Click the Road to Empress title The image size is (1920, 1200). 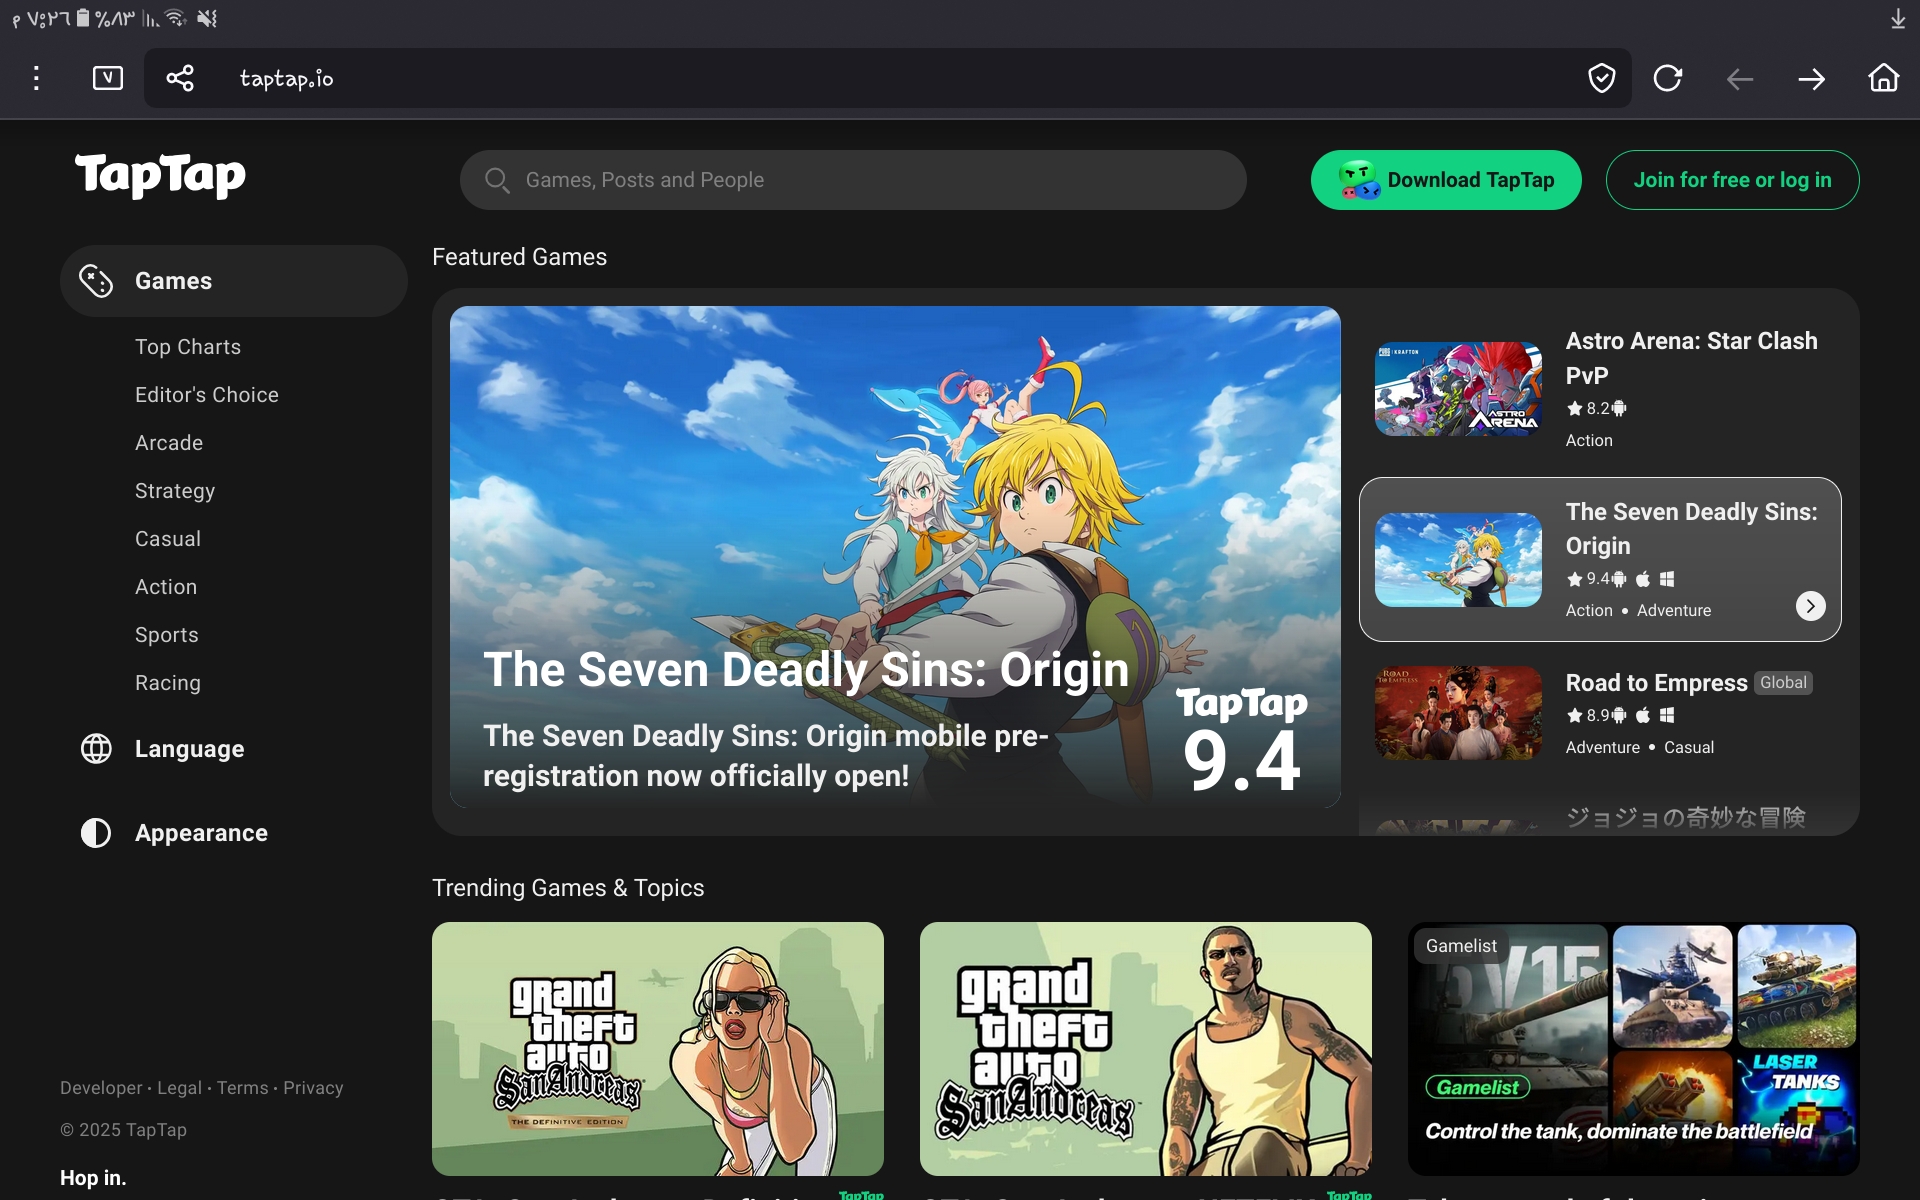tap(1656, 683)
